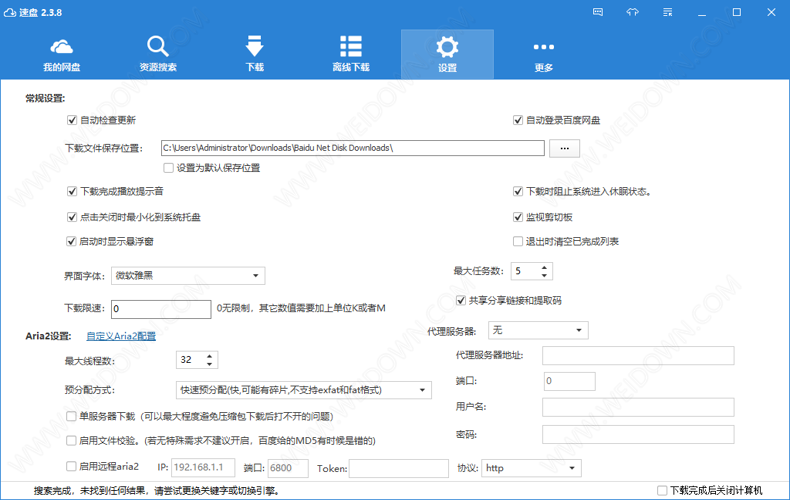
Task: Click the Token input field
Action: 399,468
